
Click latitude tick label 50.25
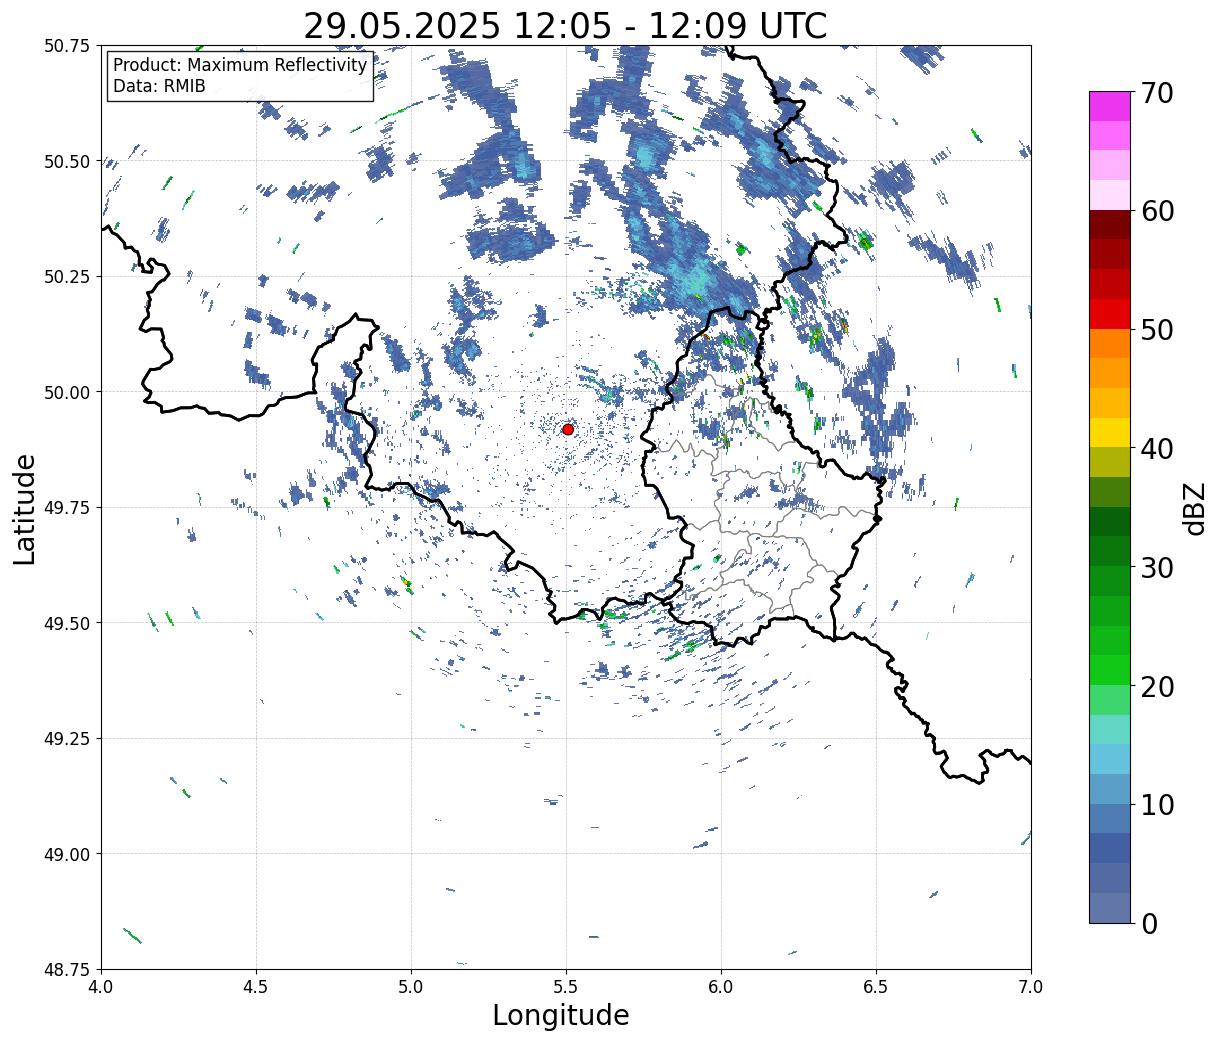67,277
